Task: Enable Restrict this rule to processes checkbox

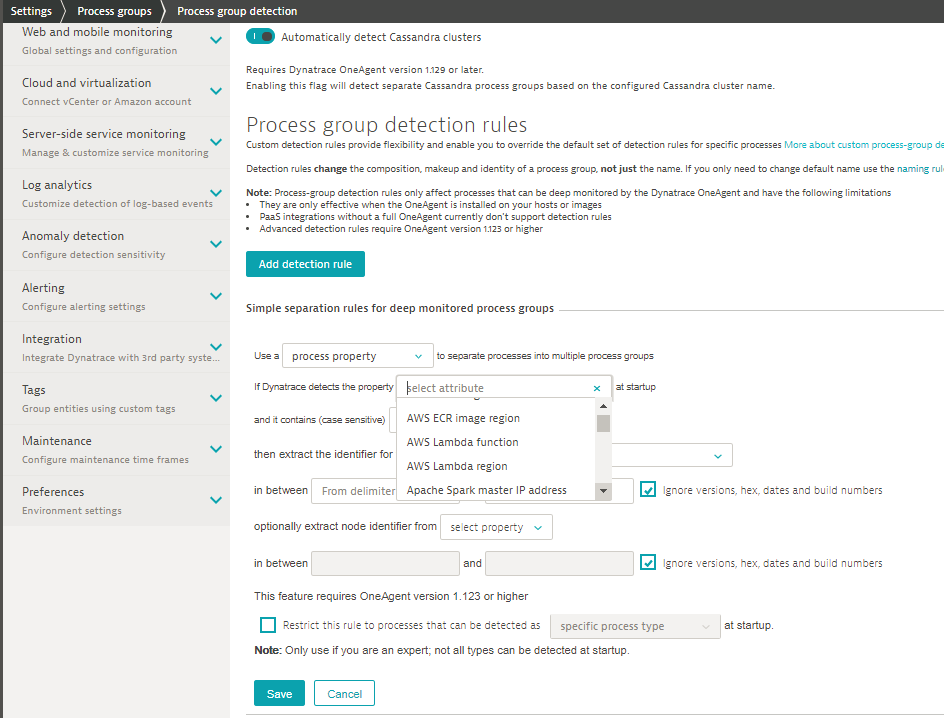Action: coord(268,625)
